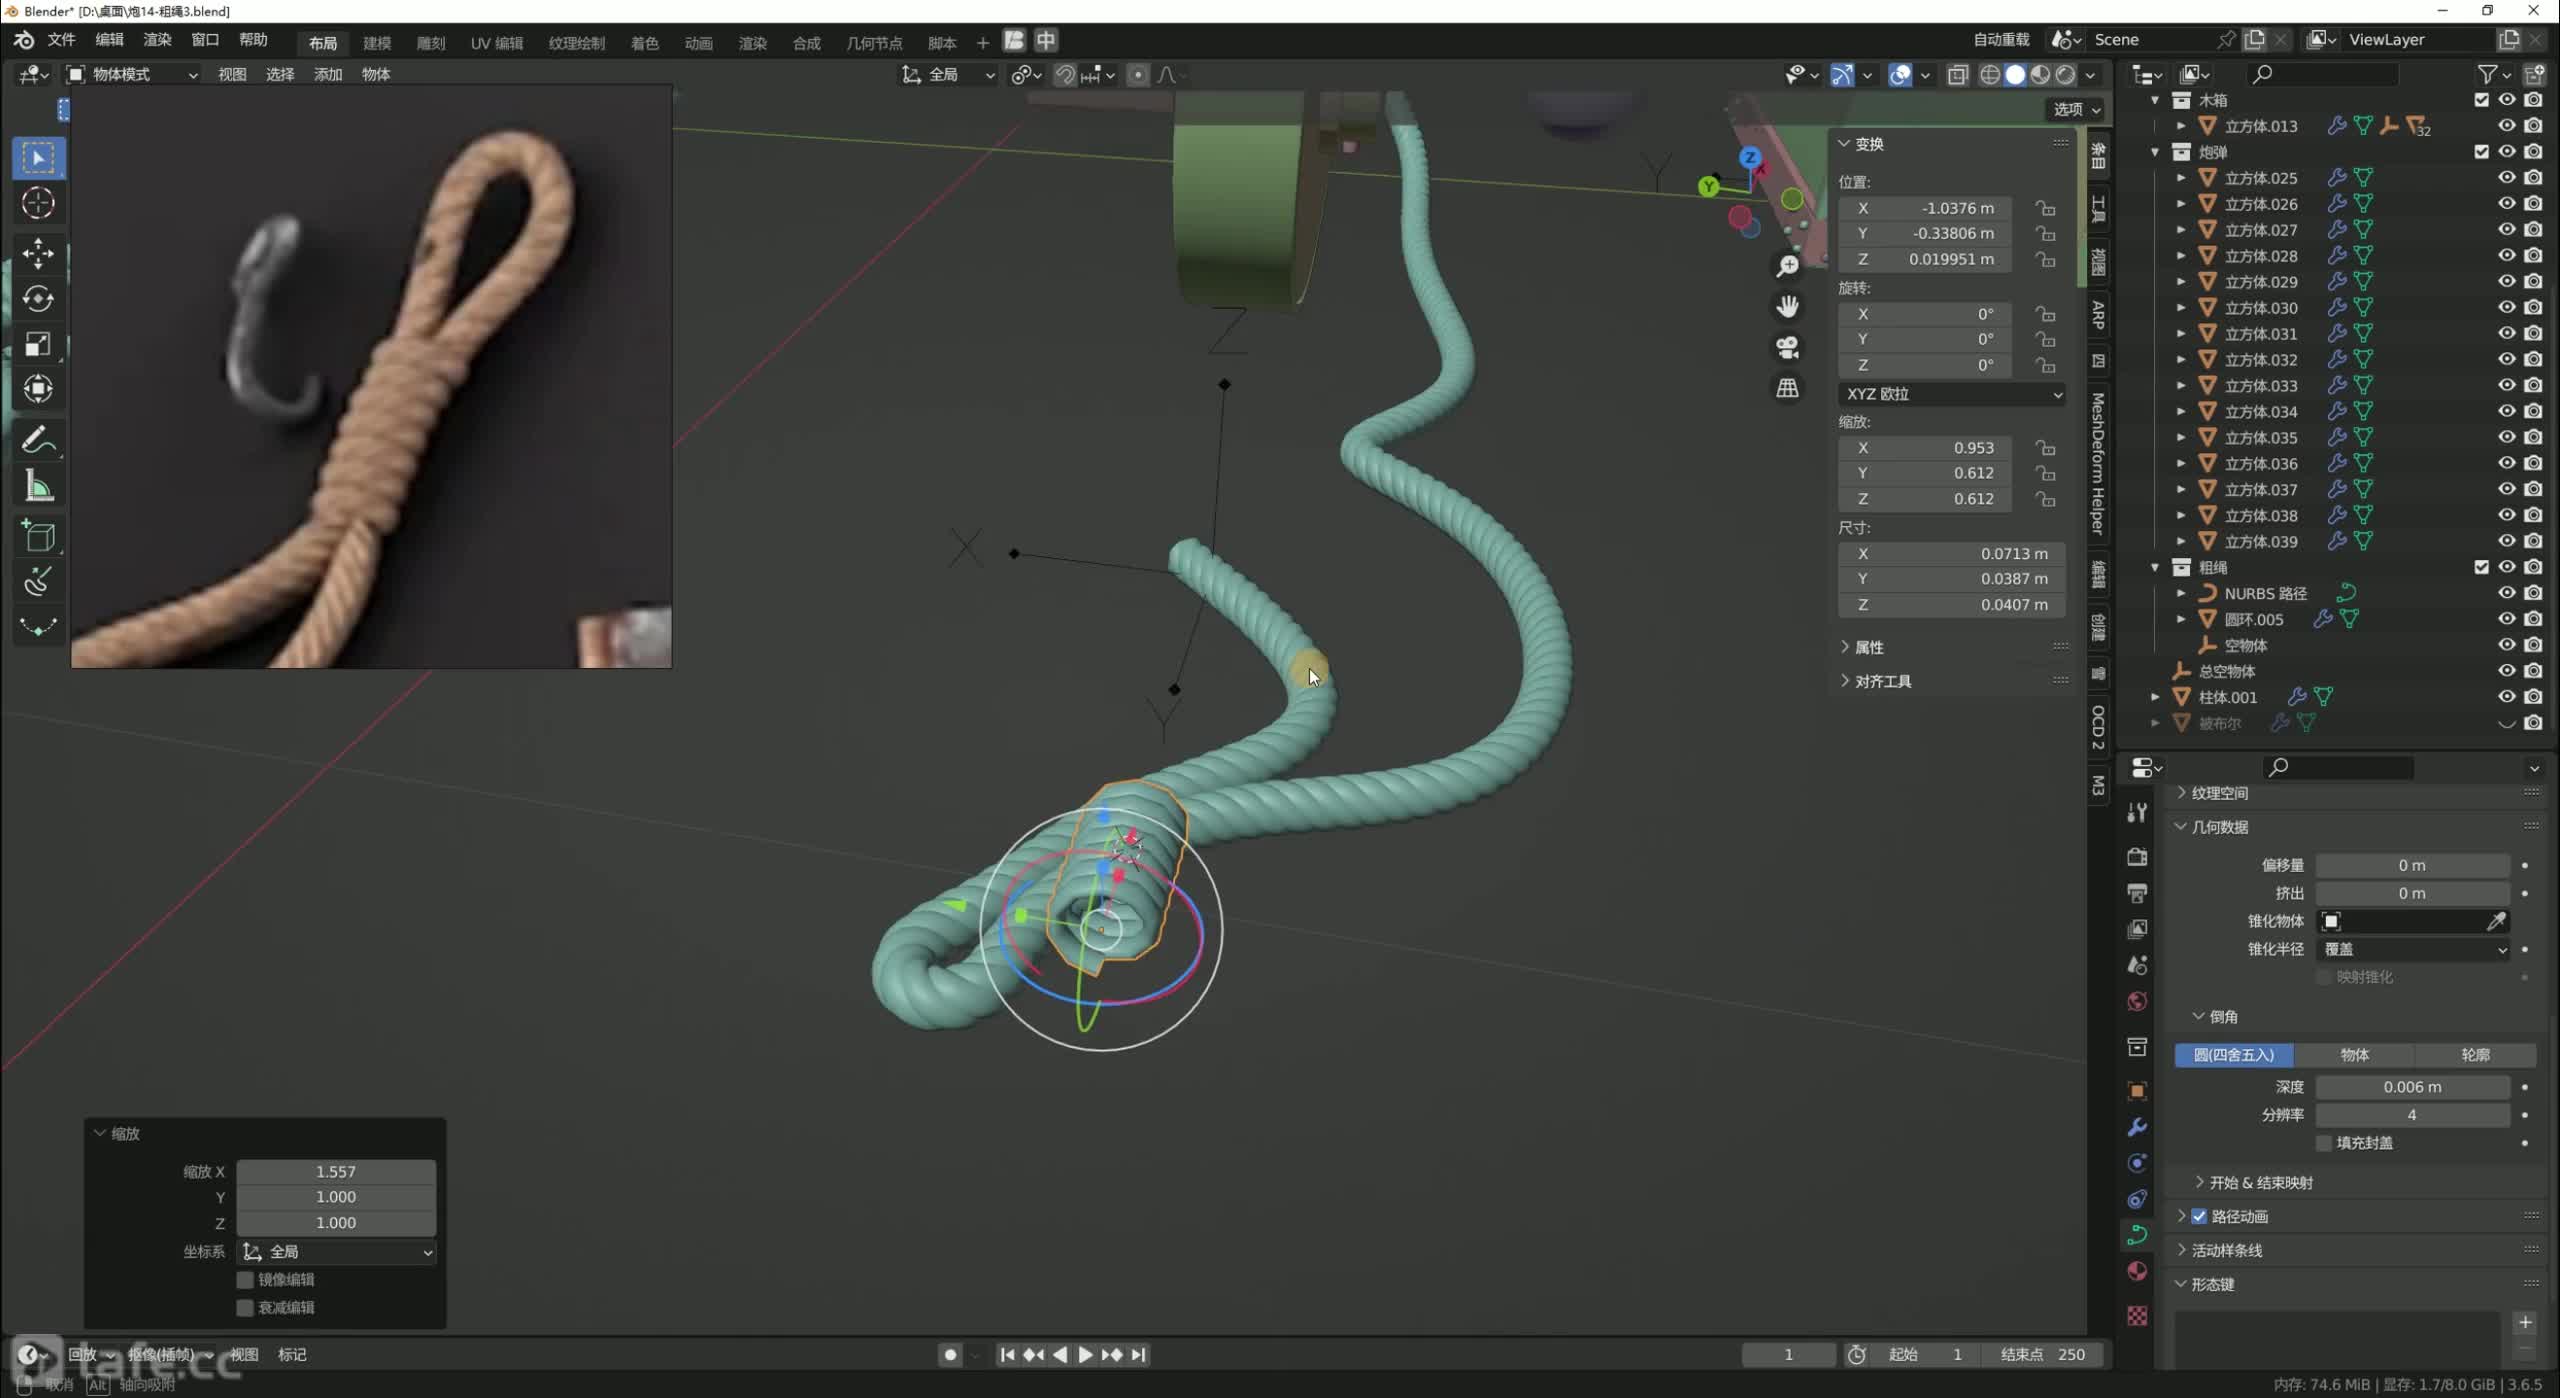Image resolution: width=2560 pixels, height=1398 pixels.
Task: Switch to rendered viewport shading
Action: [x=2065, y=75]
